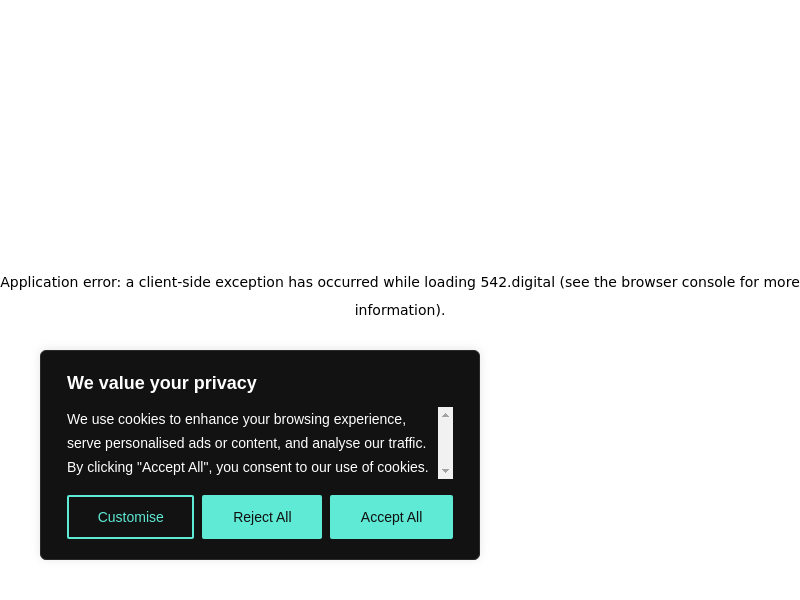This screenshot has height=600, width=800.
Task: Click the word "privacy" in banner heading
Action: 226,383
